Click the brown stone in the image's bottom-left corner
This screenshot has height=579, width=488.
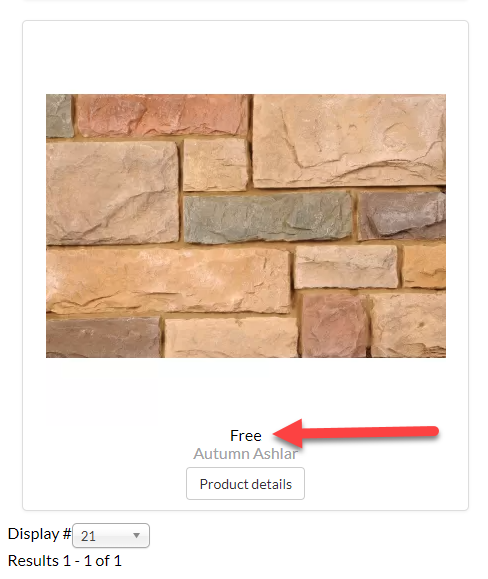click(103, 338)
